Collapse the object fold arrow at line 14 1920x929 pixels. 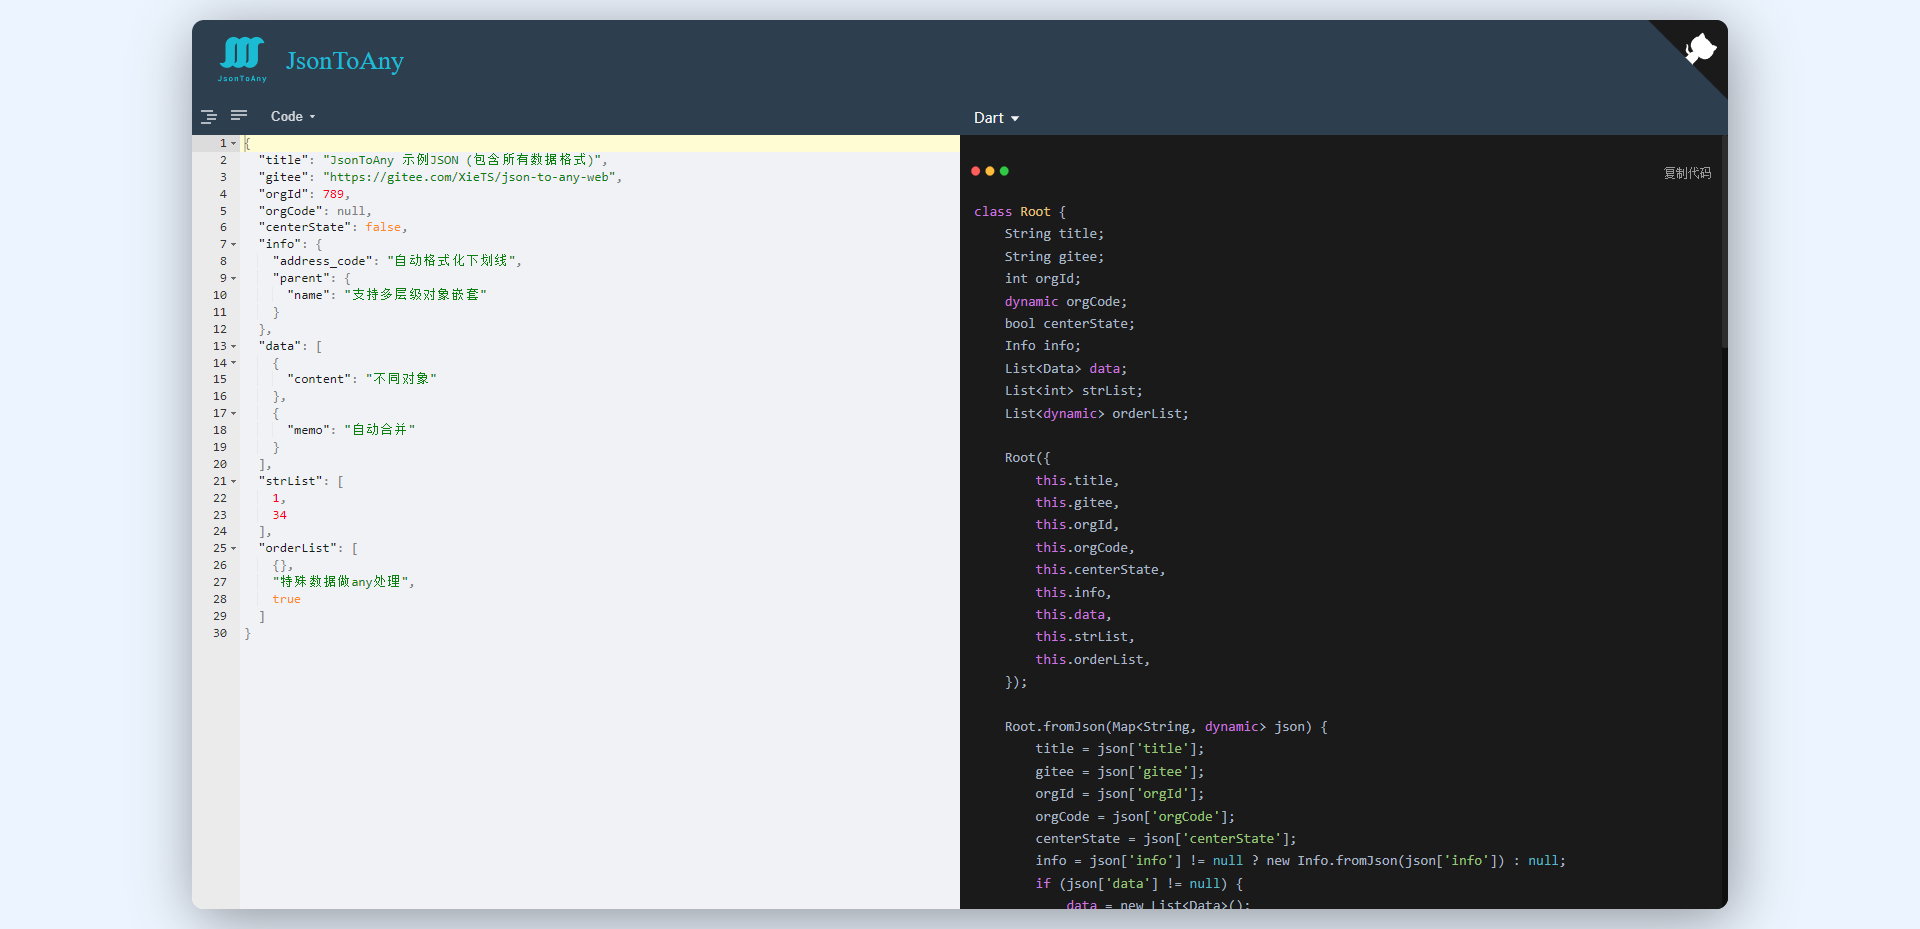coord(234,364)
